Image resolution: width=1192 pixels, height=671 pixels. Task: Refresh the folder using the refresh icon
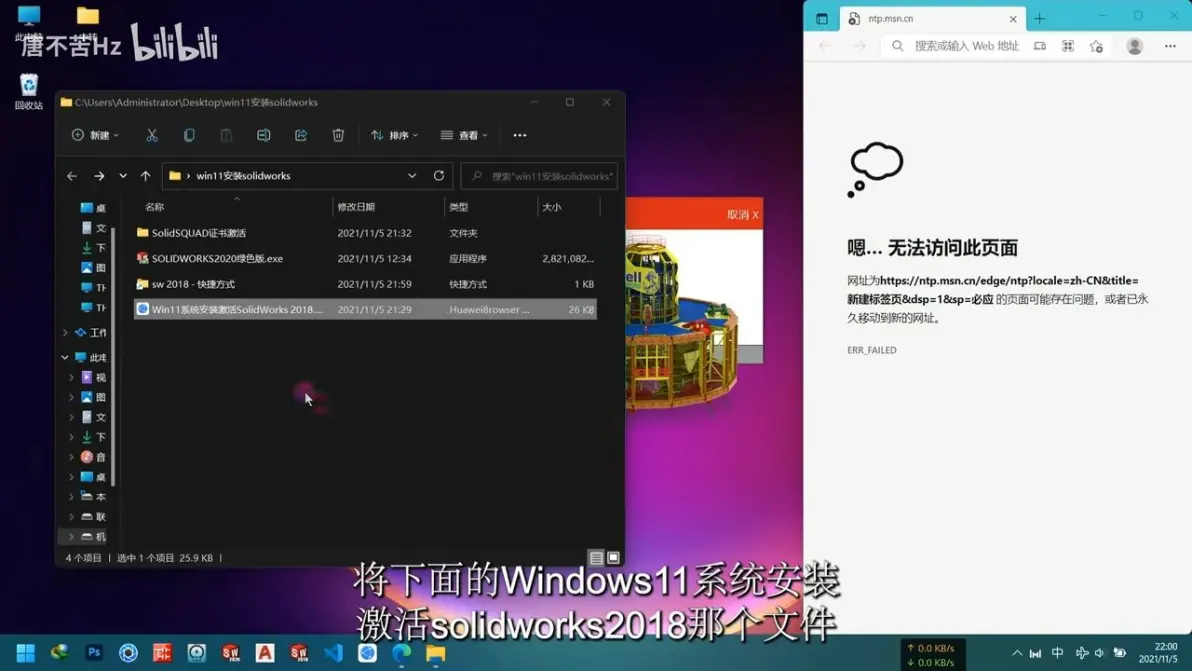[439, 175]
